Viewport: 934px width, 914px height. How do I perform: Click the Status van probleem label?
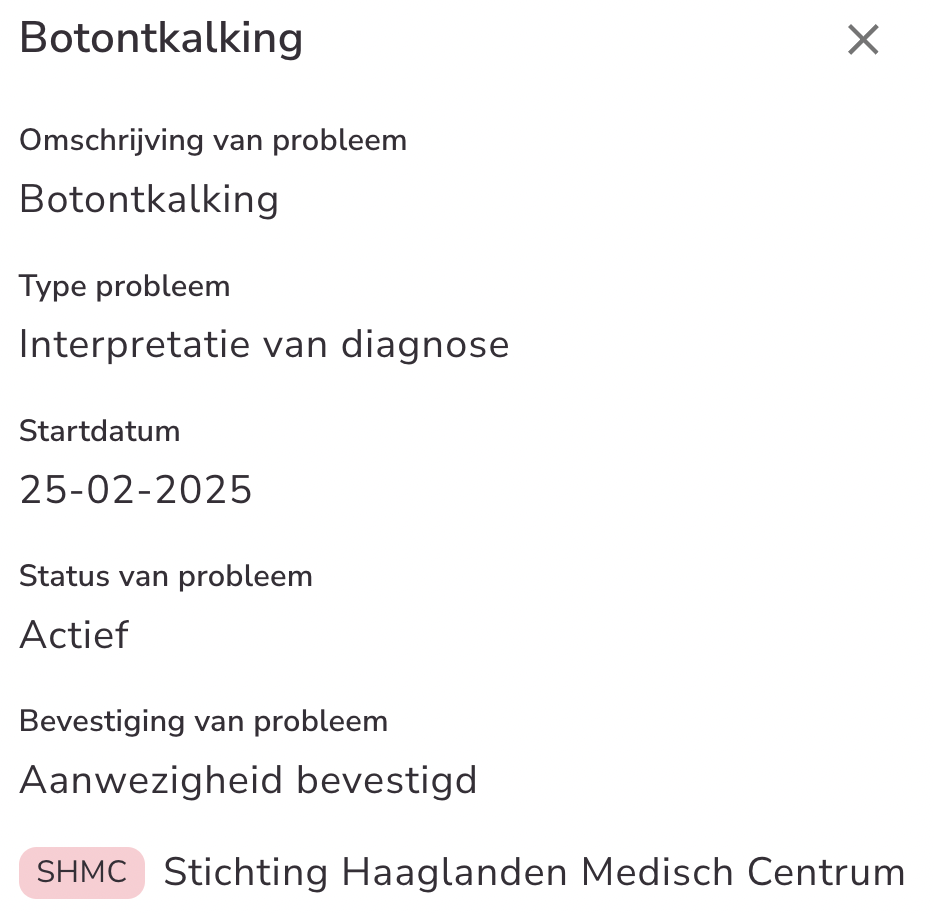click(x=166, y=577)
